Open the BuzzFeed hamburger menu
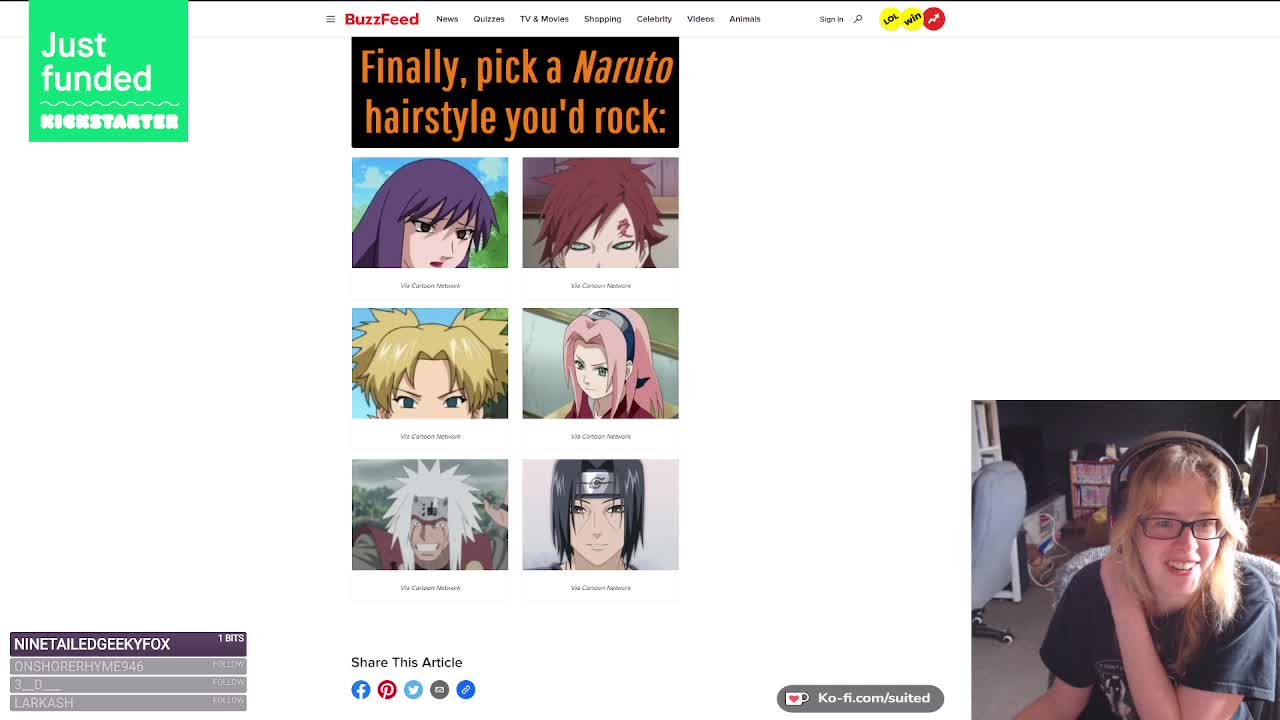Screen dimensions: 1280x720 pos(330,19)
